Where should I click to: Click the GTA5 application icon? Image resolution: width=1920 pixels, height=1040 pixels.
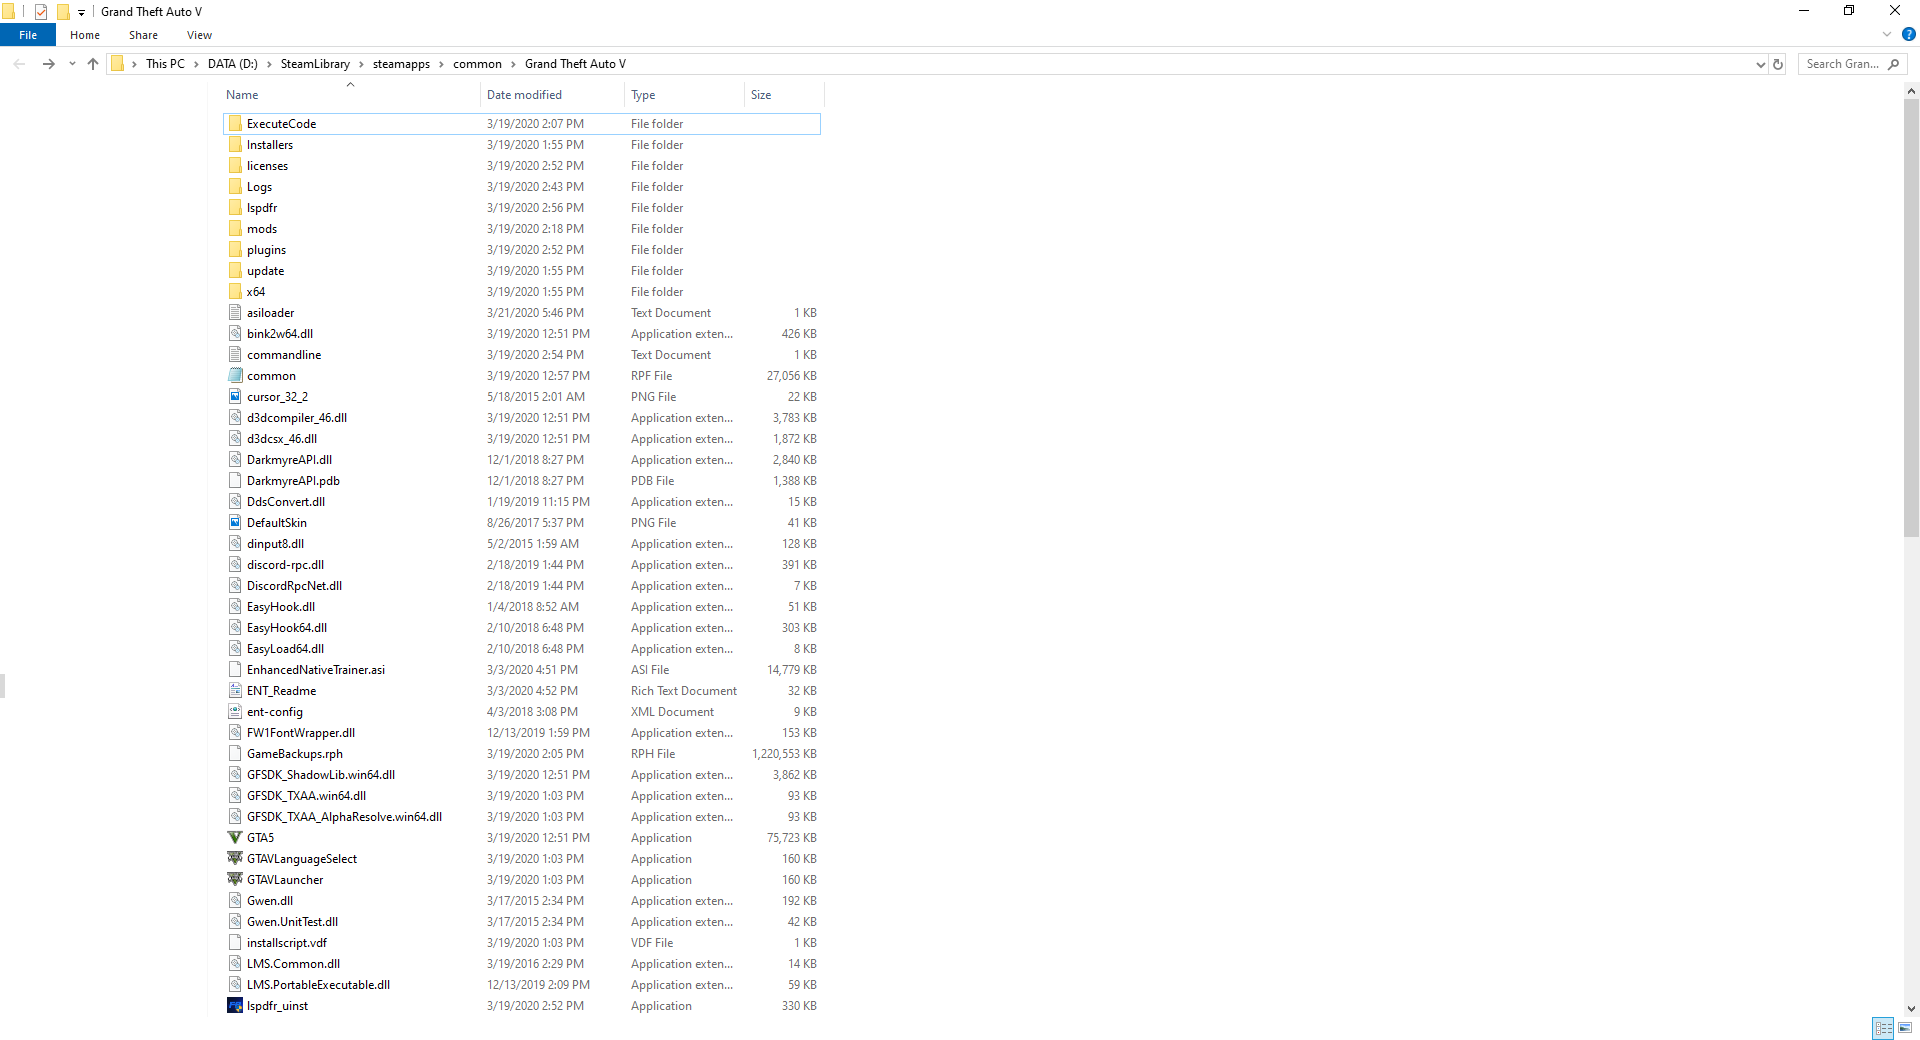(235, 838)
